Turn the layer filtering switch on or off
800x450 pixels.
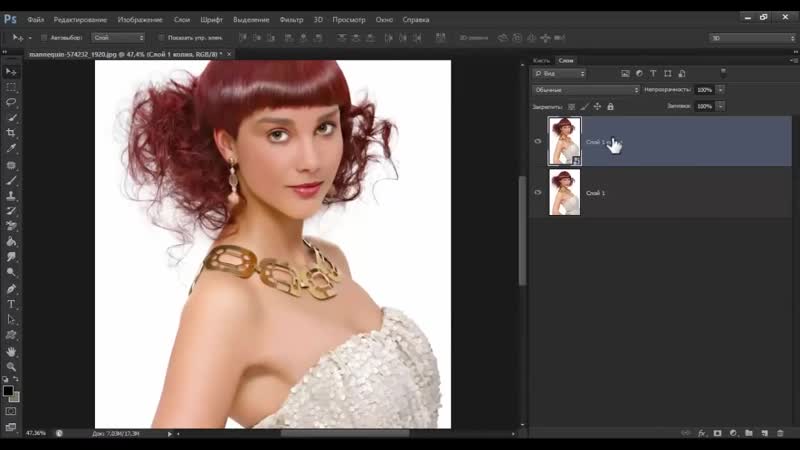point(723,73)
